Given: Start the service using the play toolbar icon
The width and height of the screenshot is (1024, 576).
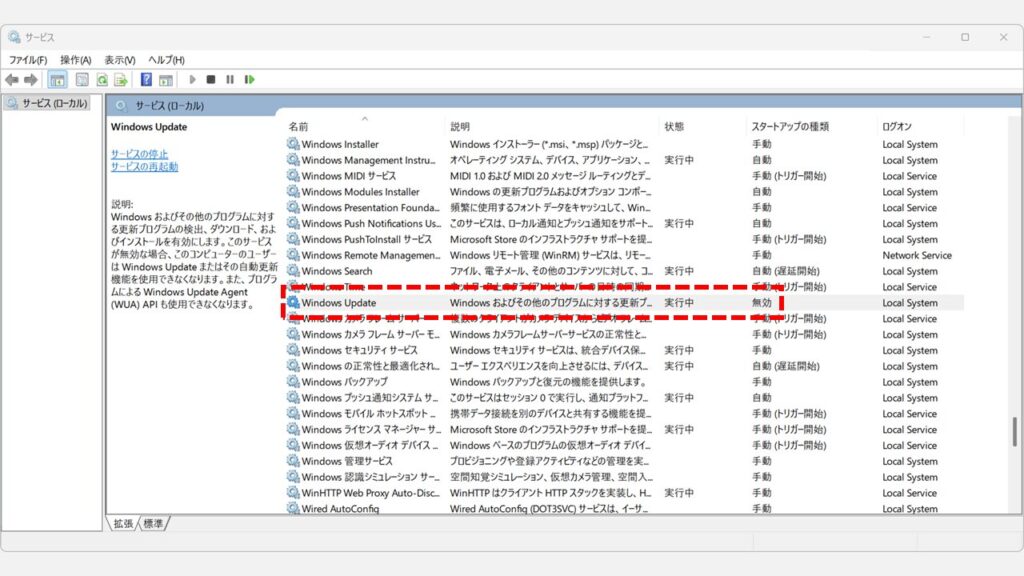Looking at the screenshot, I should 192,80.
